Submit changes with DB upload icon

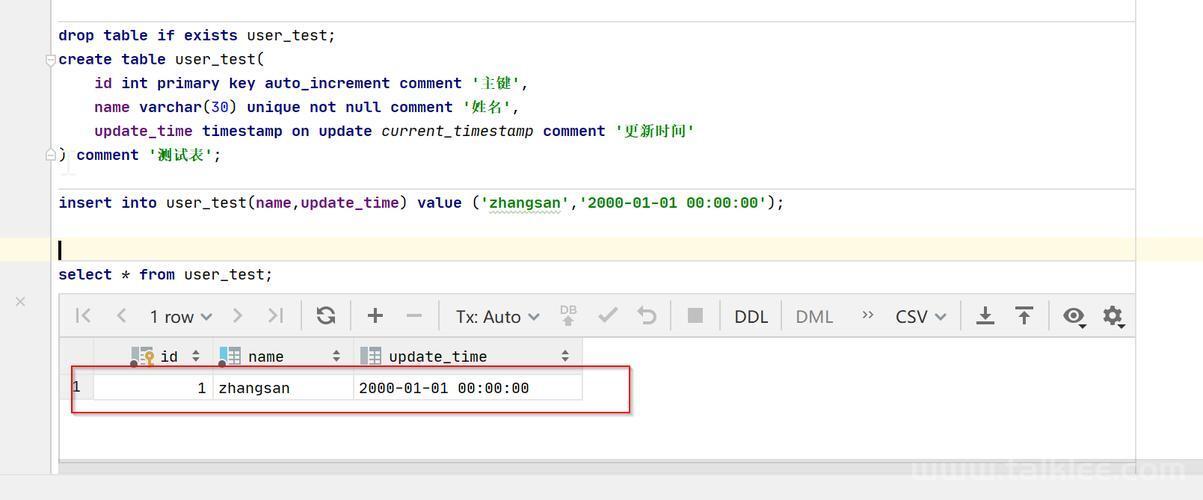[x=568, y=316]
